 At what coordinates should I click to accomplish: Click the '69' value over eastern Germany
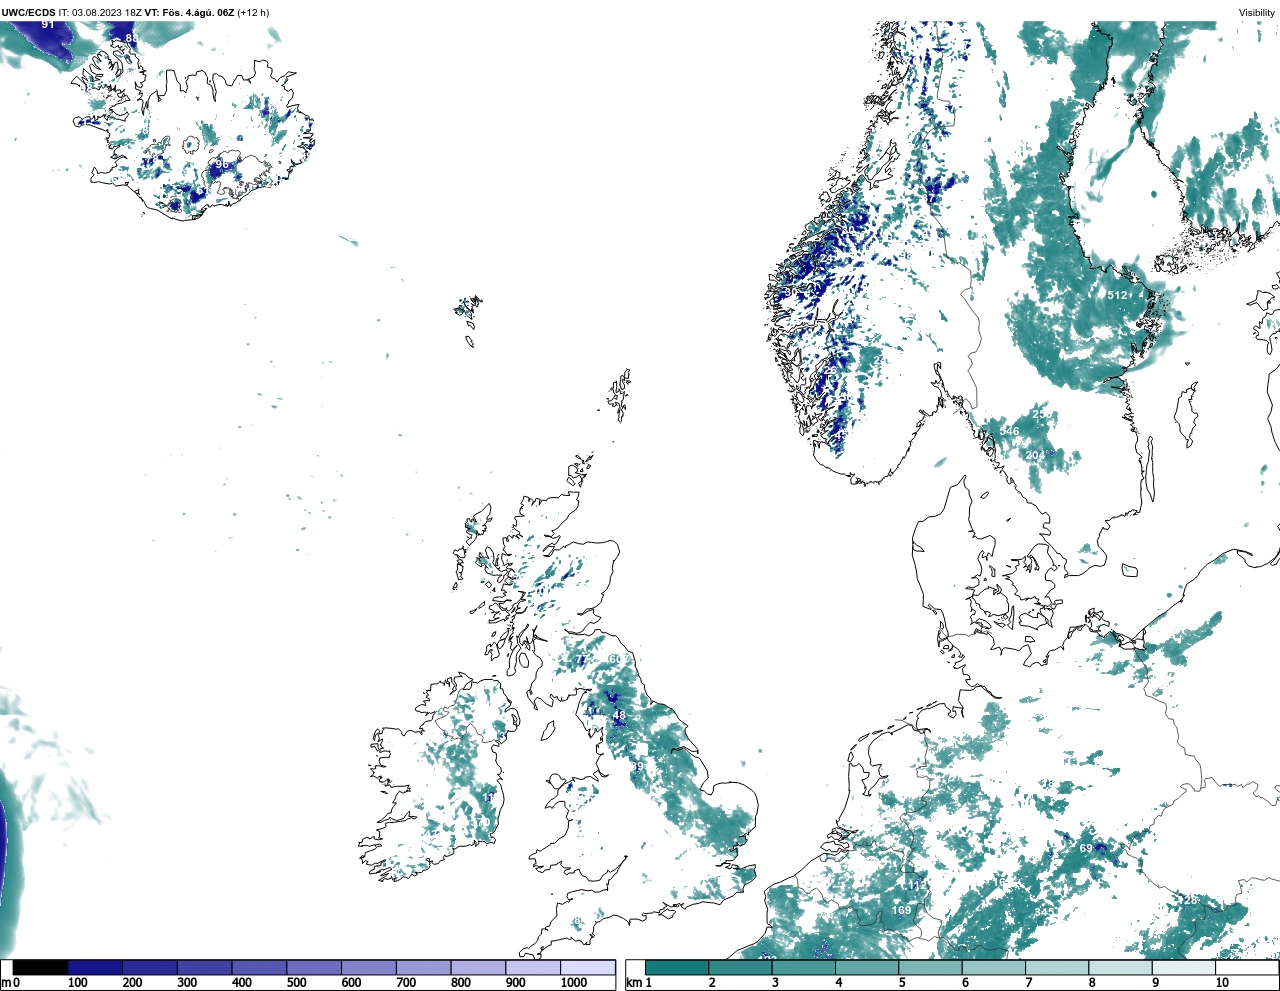(x=1086, y=848)
